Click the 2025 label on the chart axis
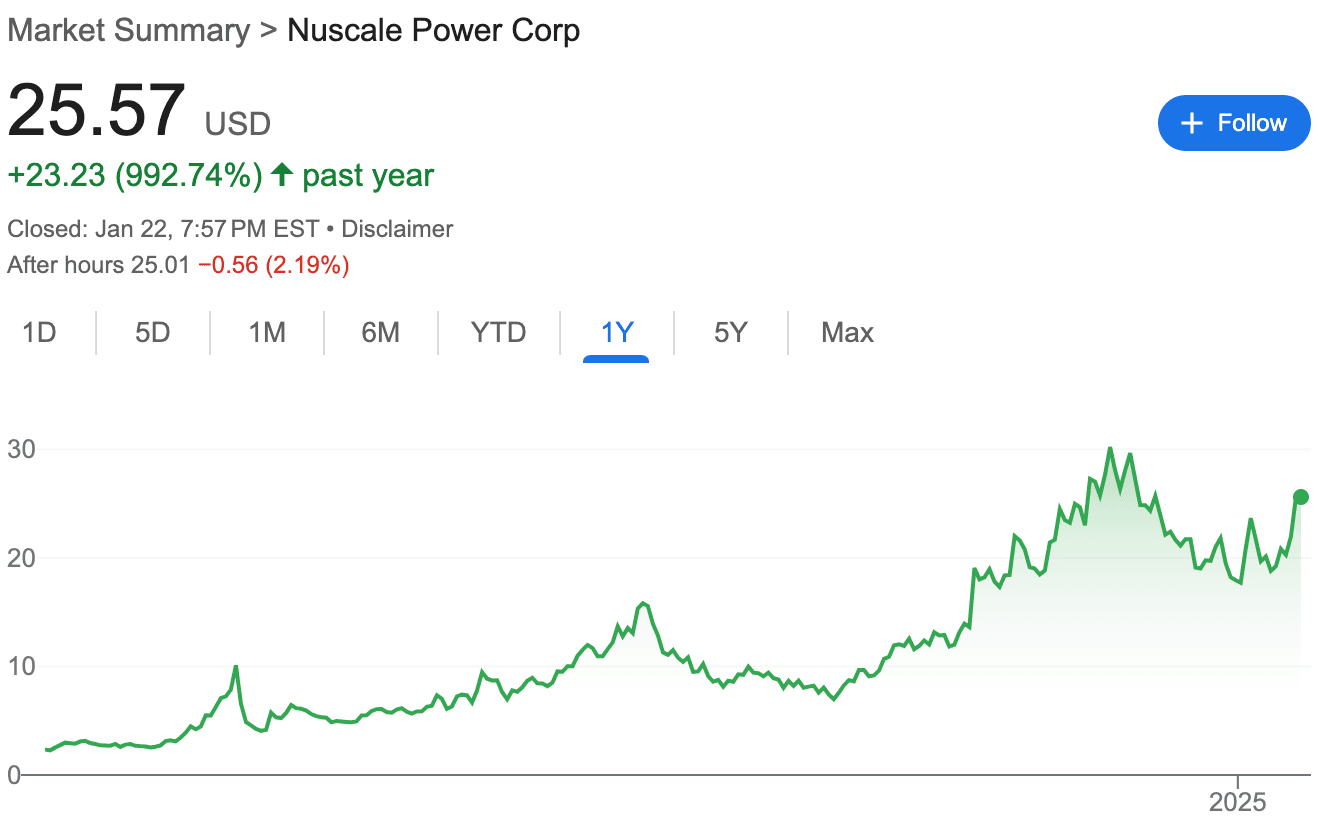The height and width of the screenshot is (836, 1320). [1238, 801]
